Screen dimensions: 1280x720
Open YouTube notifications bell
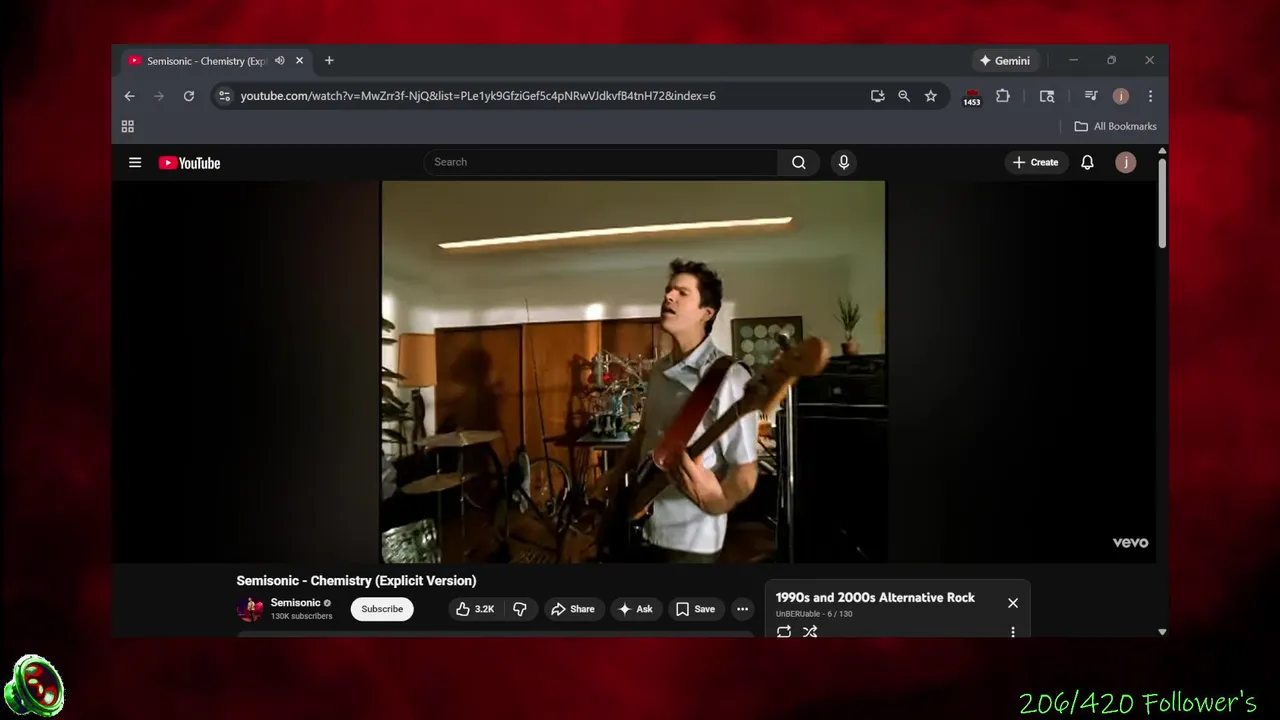click(x=1087, y=162)
